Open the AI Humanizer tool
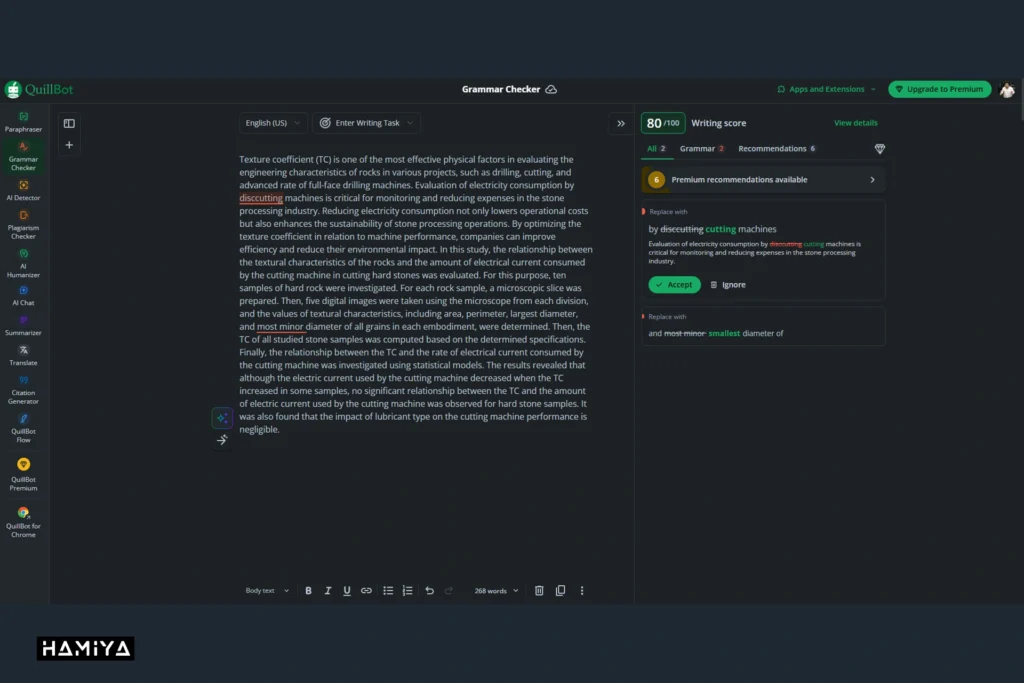Screen dimensions: 1024x683 23,261
